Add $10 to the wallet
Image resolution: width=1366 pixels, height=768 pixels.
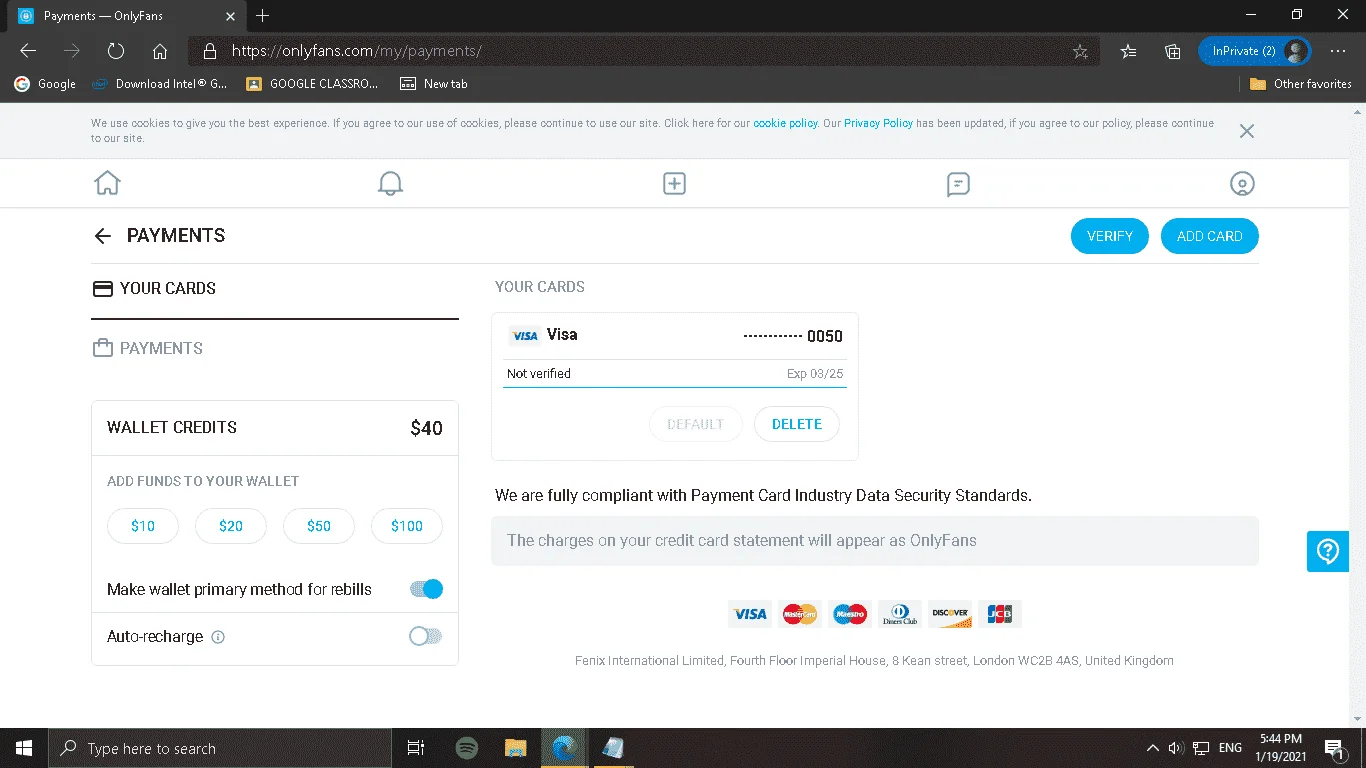click(143, 526)
